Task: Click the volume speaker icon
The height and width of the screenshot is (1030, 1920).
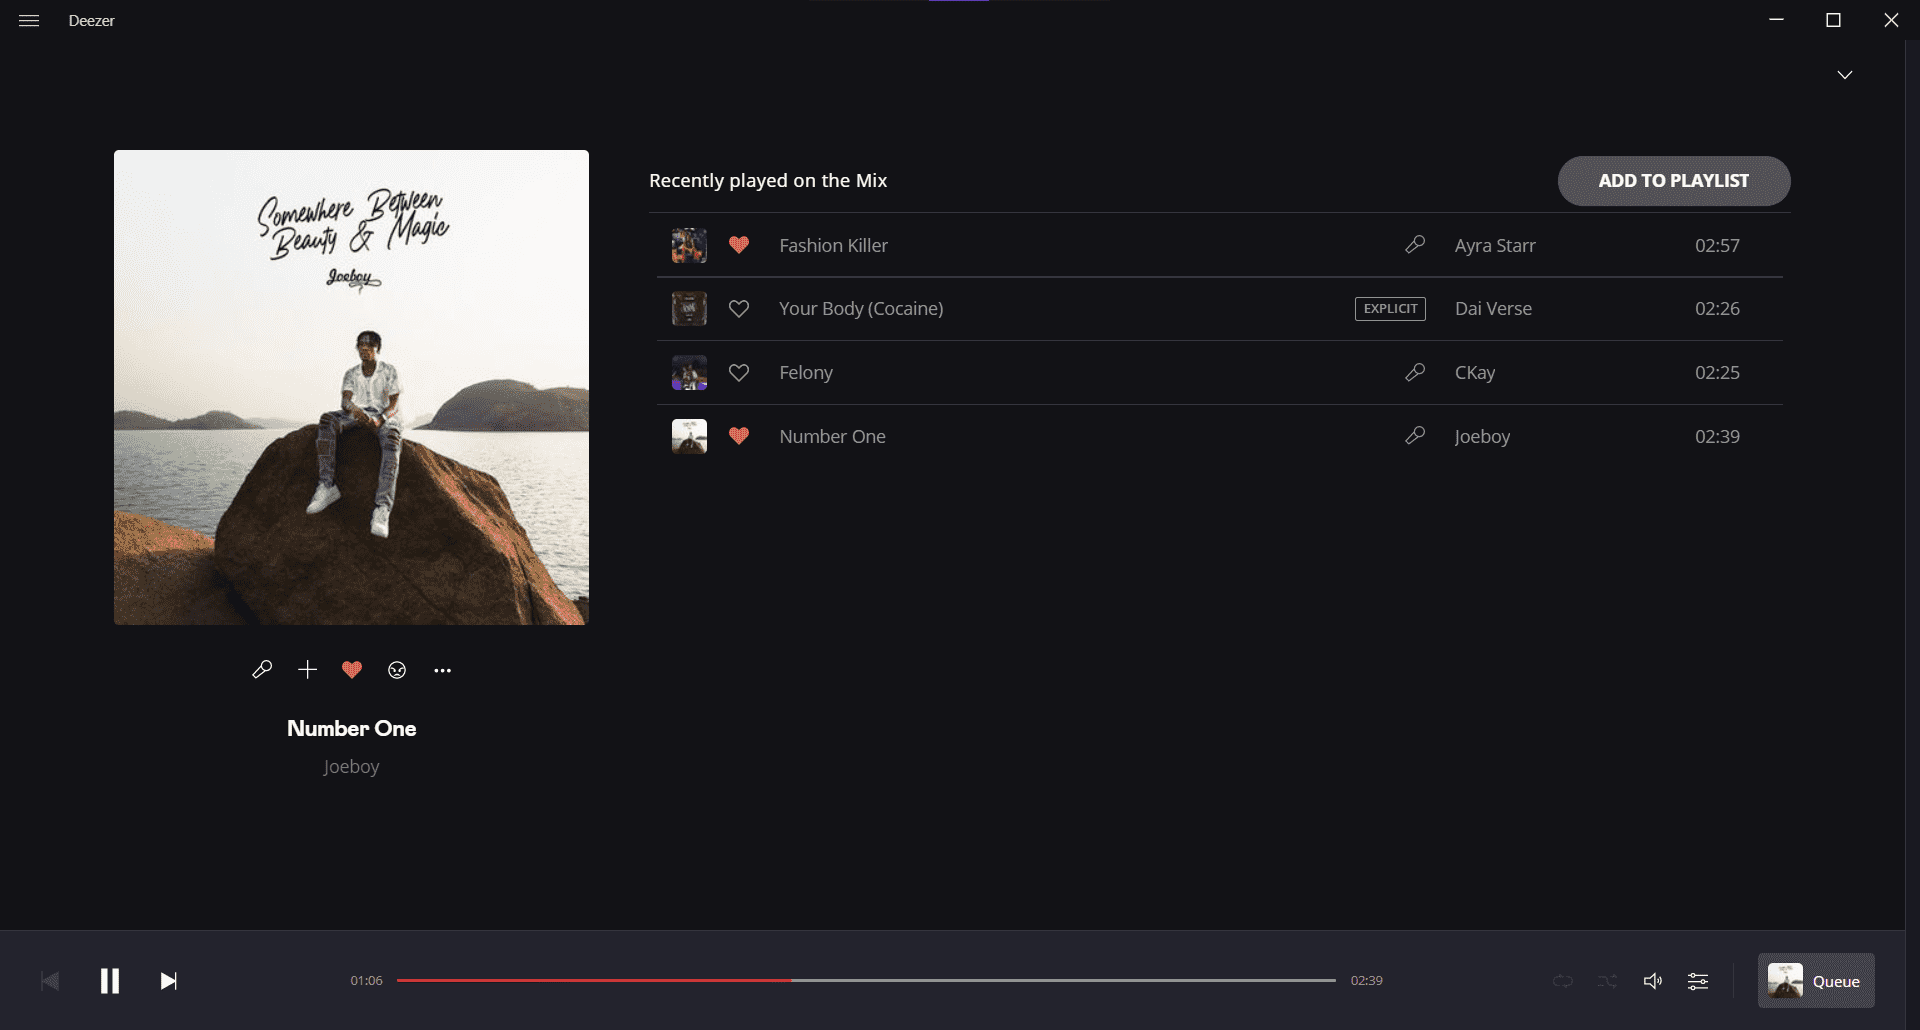Action: click(x=1653, y=981)
